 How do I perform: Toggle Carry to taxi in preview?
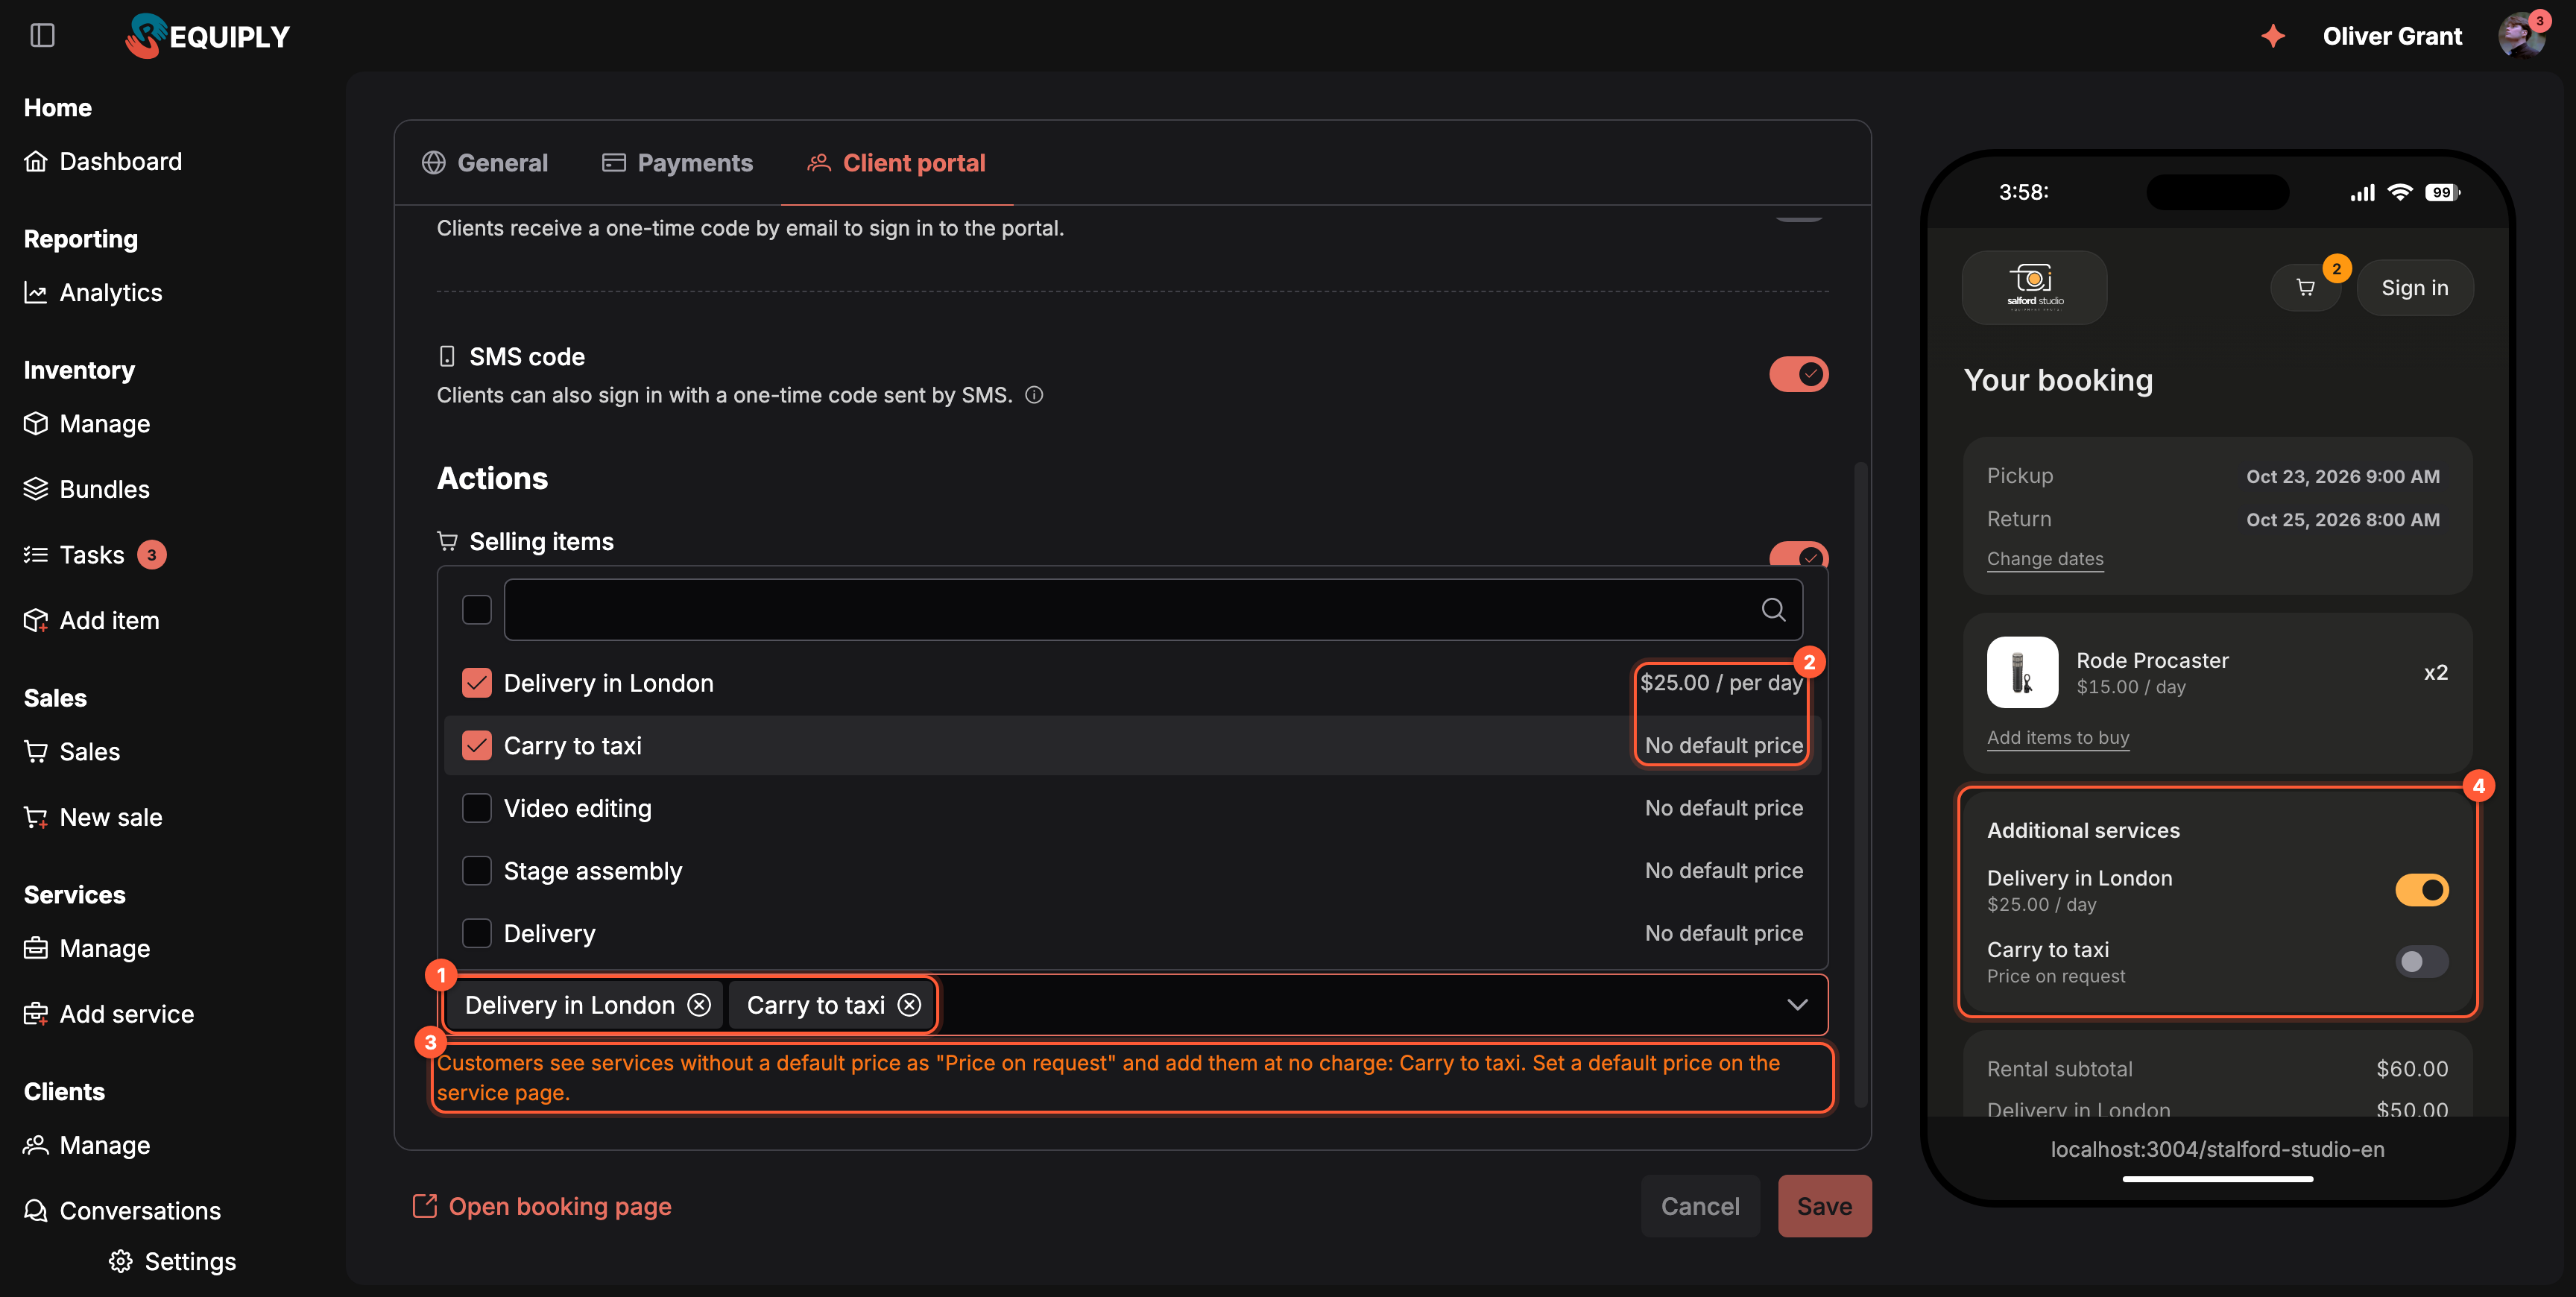2421,961
